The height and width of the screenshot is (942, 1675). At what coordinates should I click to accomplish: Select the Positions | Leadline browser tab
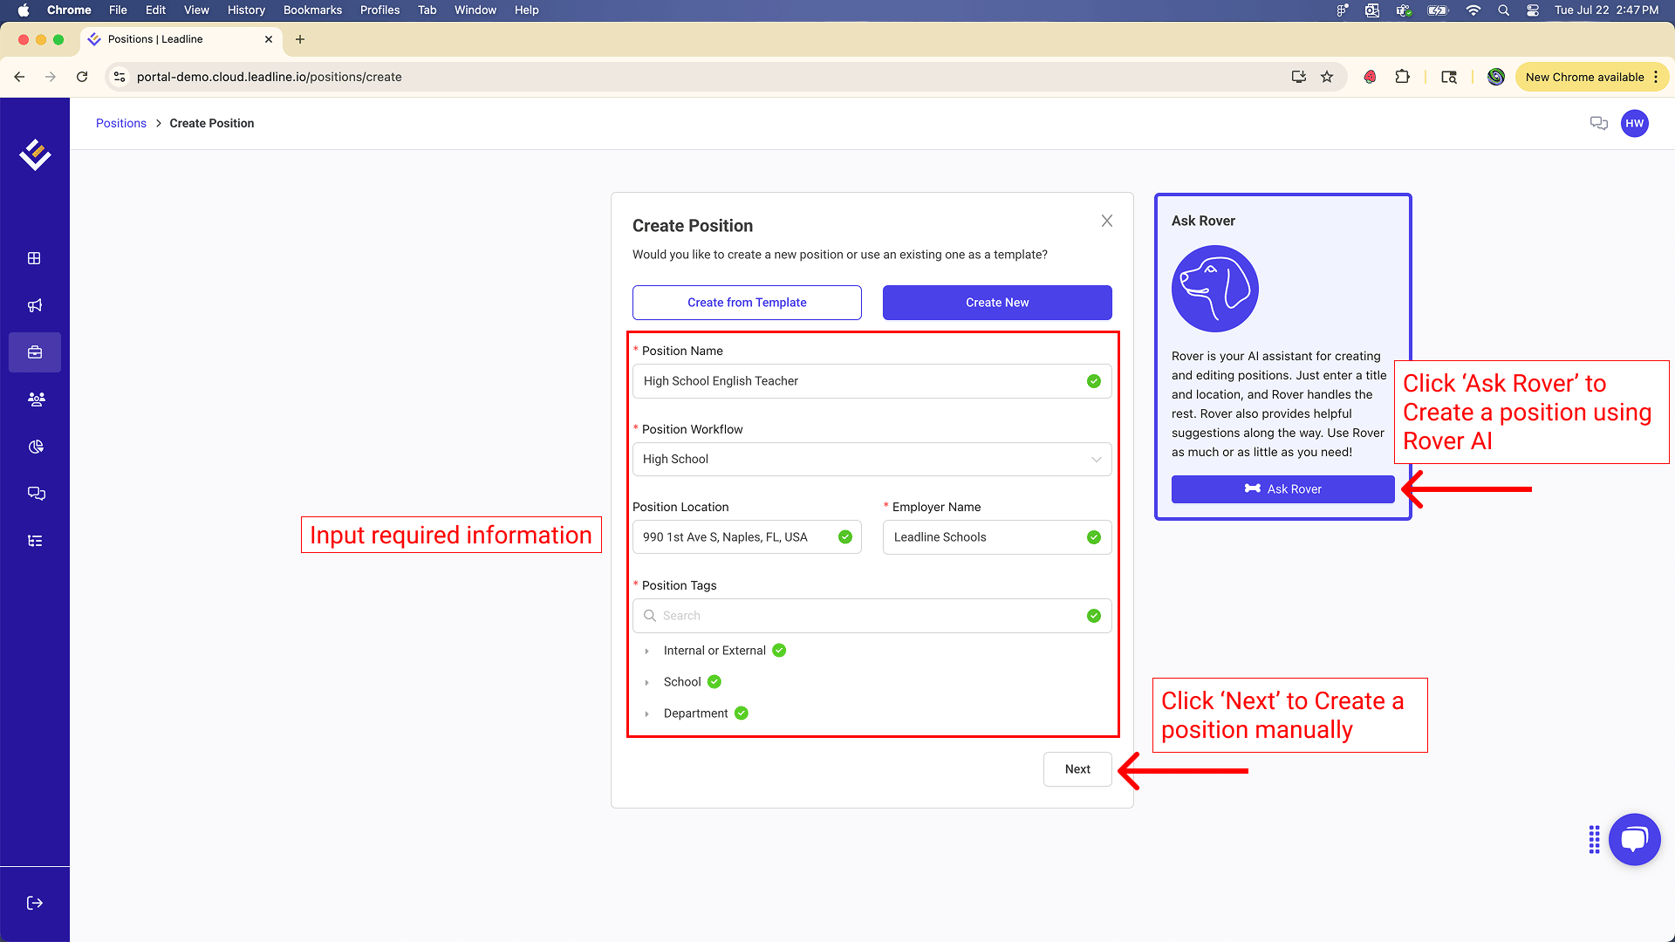(x=180, y=39)
